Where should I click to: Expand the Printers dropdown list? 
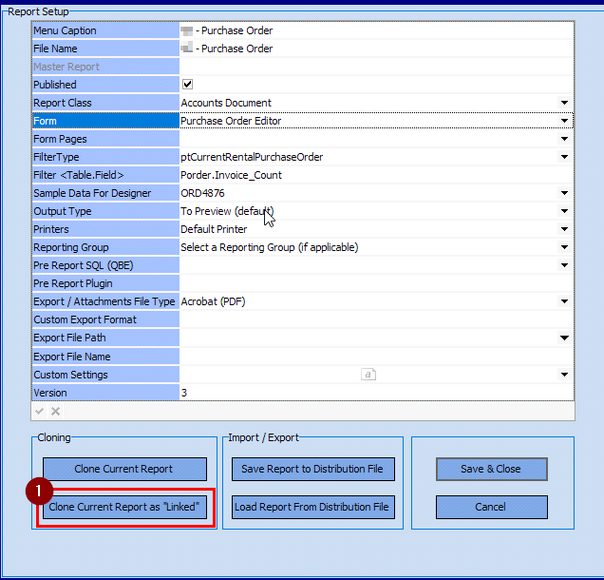[x=564, y=229]
